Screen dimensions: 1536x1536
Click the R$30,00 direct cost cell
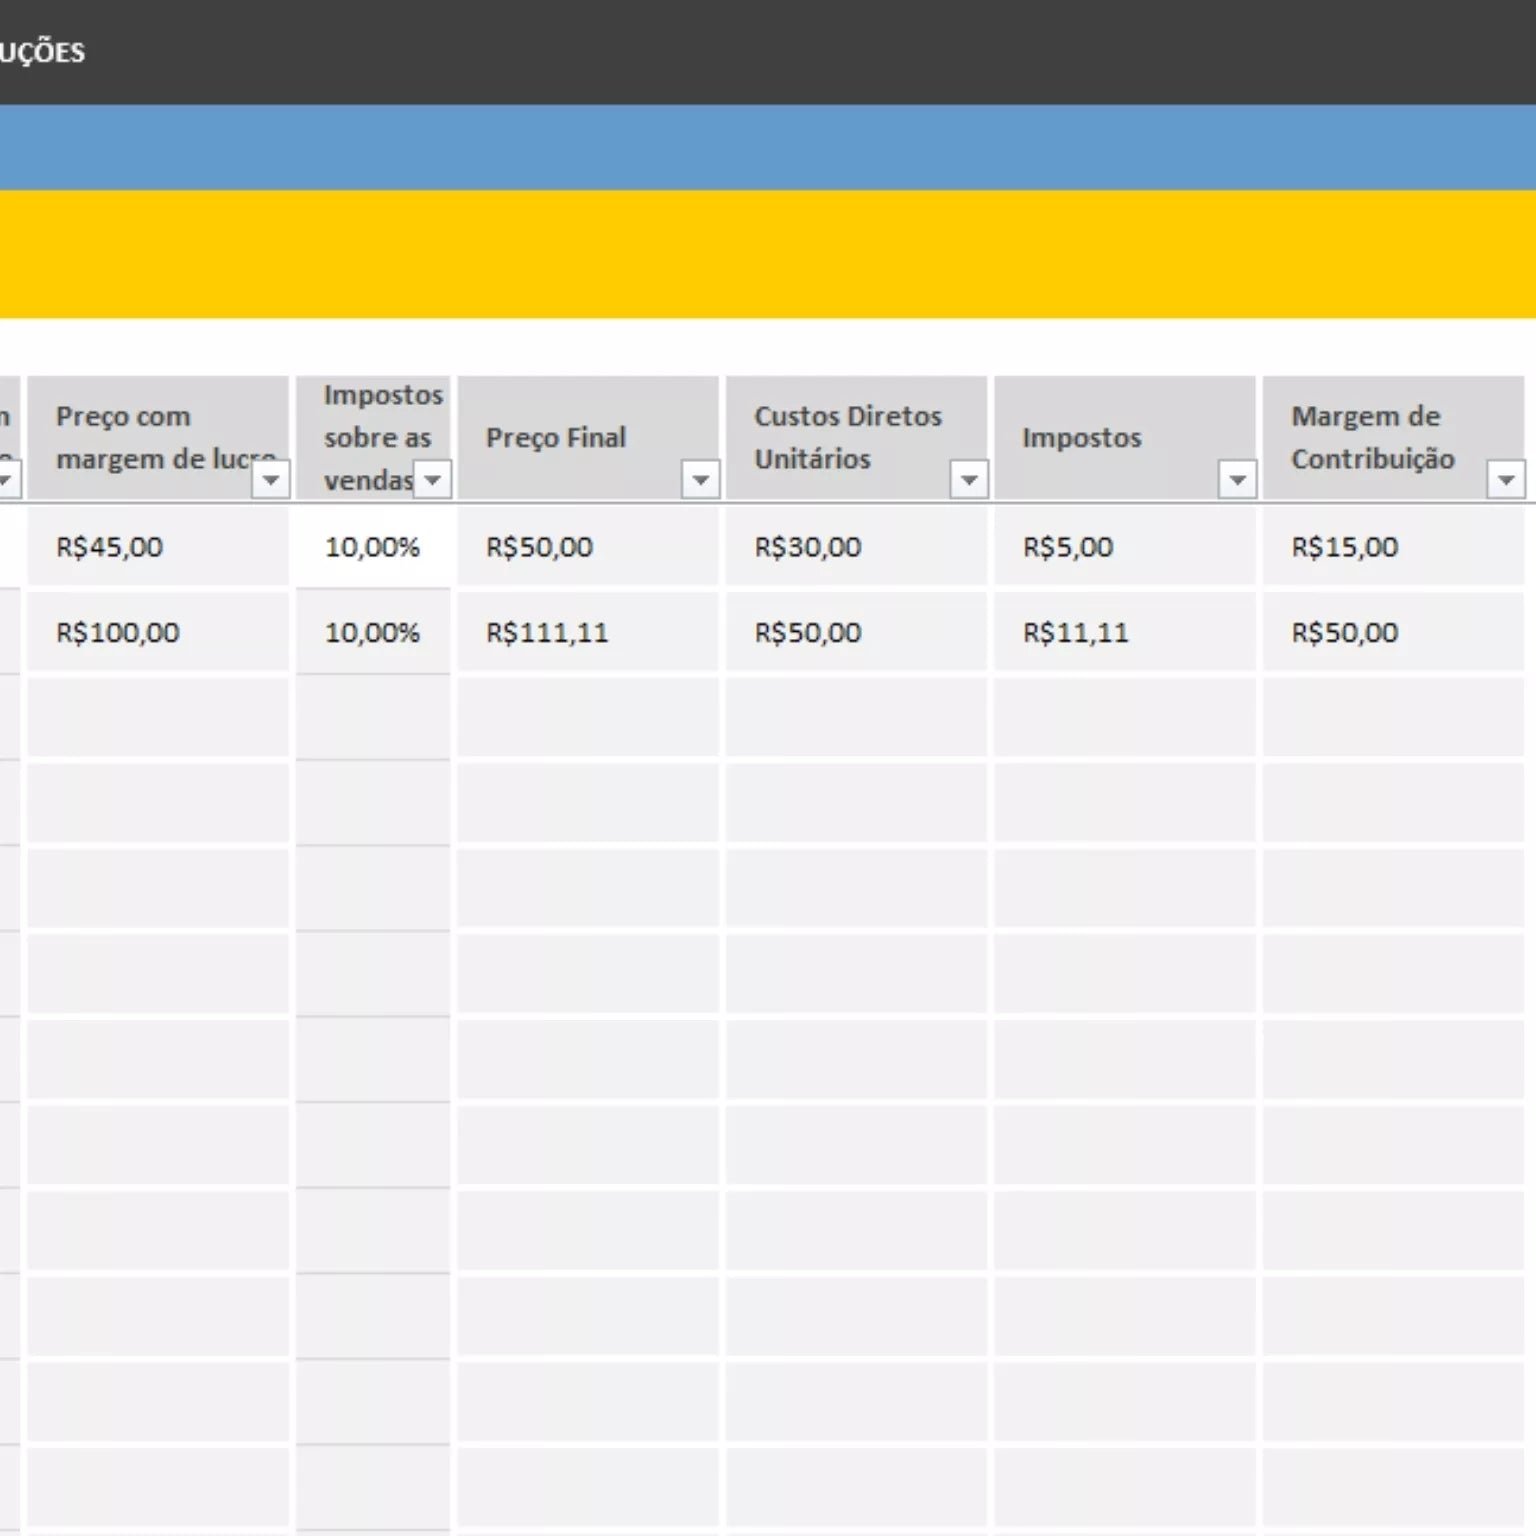tap(856, 547)
